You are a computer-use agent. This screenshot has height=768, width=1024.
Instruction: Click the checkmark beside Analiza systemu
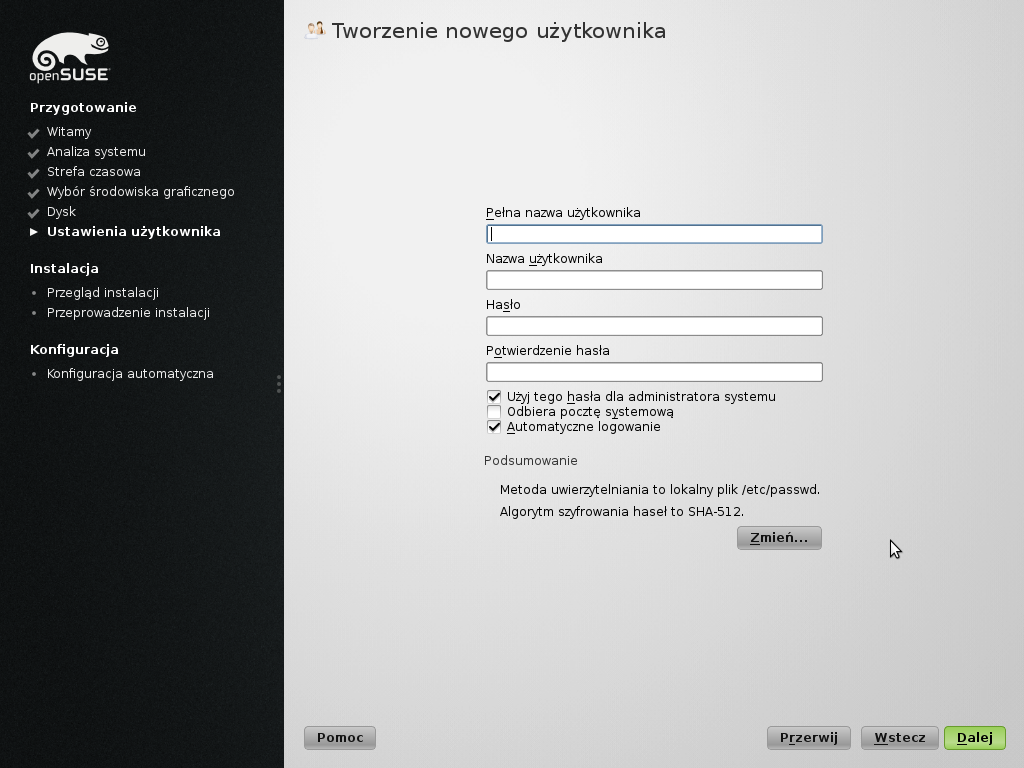[x=34, y=153]
